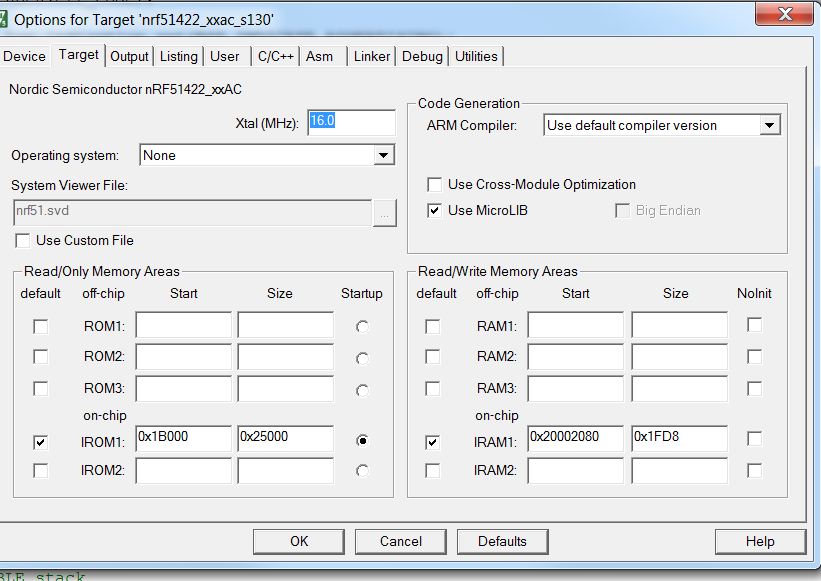Enable Use Cross-Module Optimization
821x581 pixels.
pyautogui.click(x=435, y=185)
